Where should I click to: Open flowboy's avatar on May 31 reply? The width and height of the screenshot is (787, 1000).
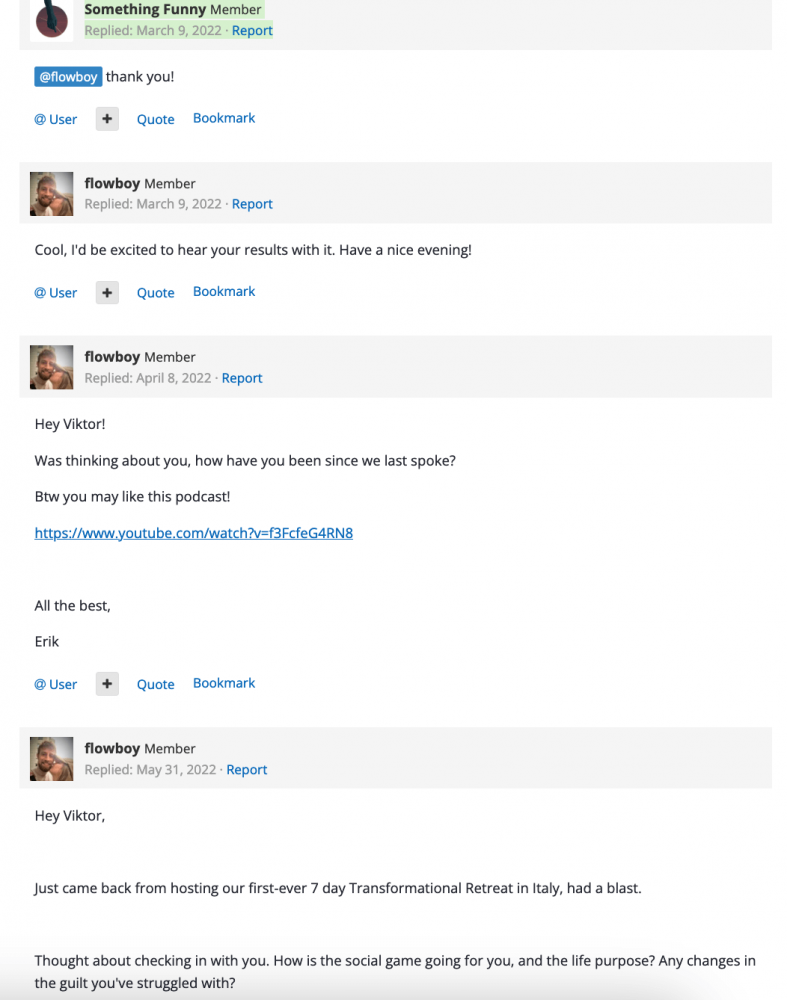tap(52, 759)
